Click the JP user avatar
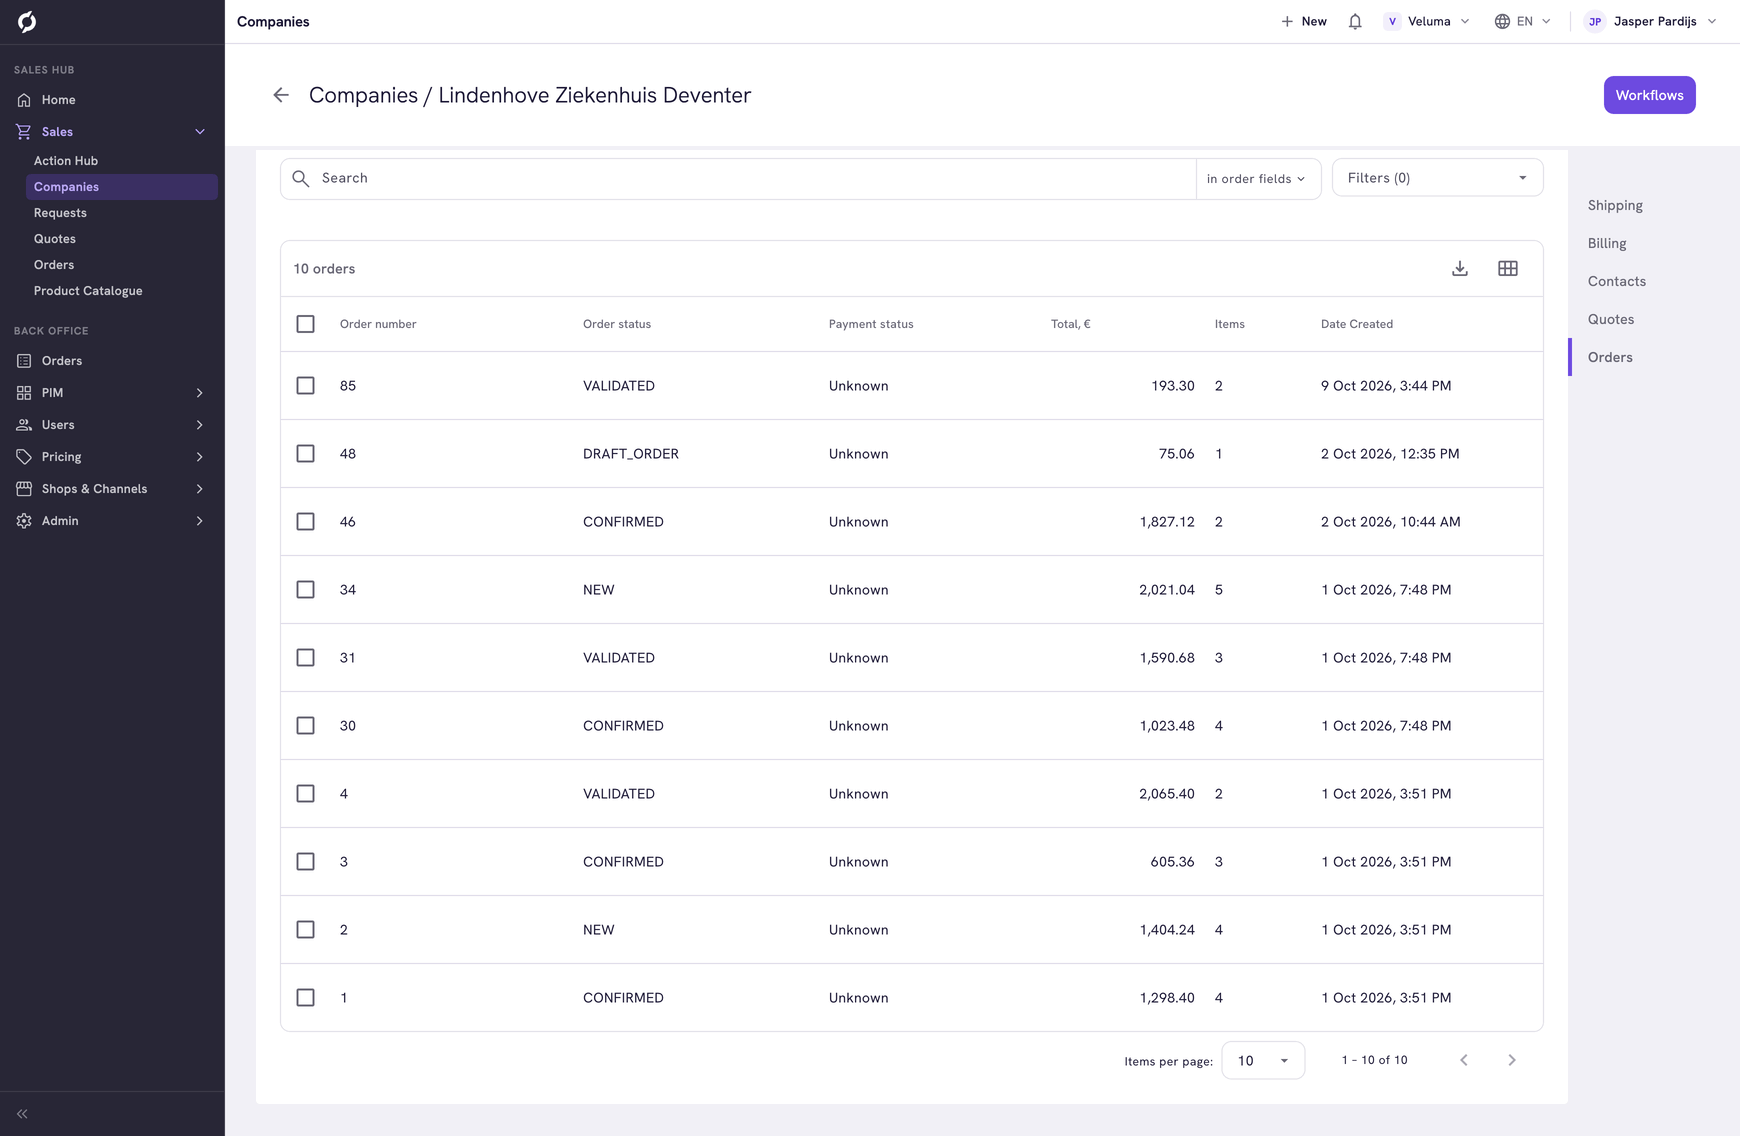 tap(1595, 21)
